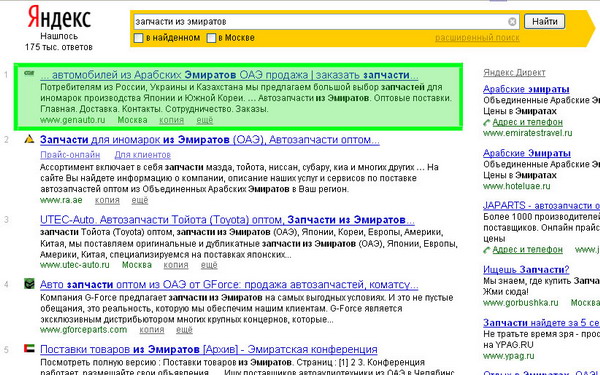Click phone icon beside emiratestravel.ru address link
This screenshot has height=375, width=600.
click(487, 122)
